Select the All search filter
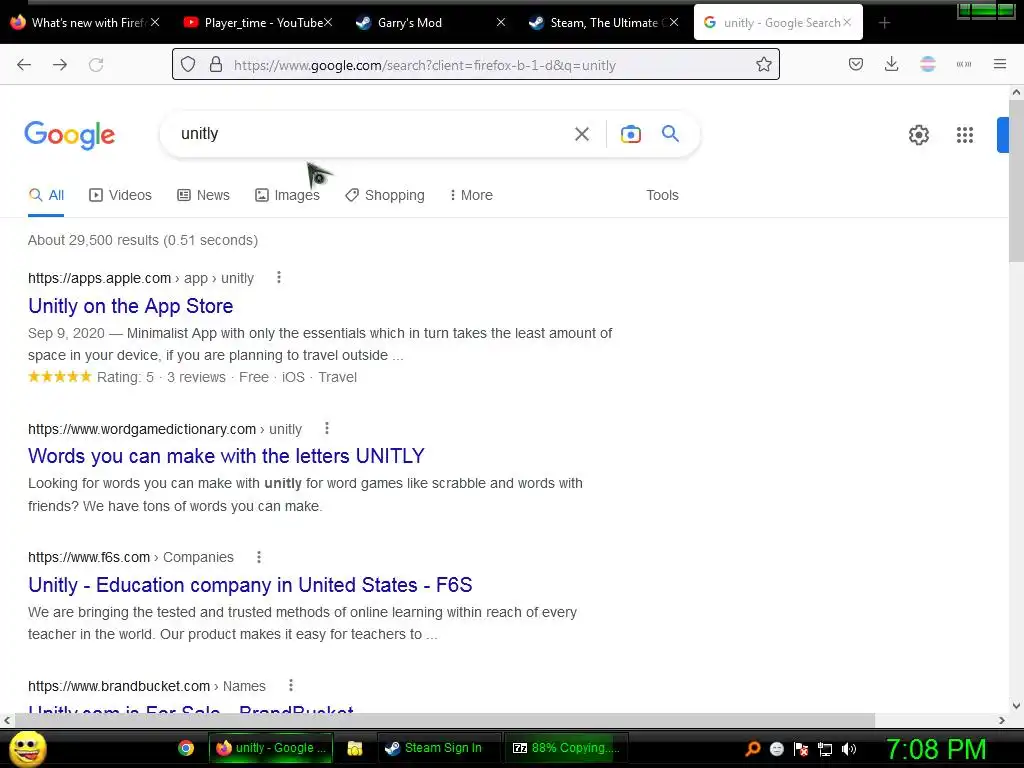 tap(46, 195)
